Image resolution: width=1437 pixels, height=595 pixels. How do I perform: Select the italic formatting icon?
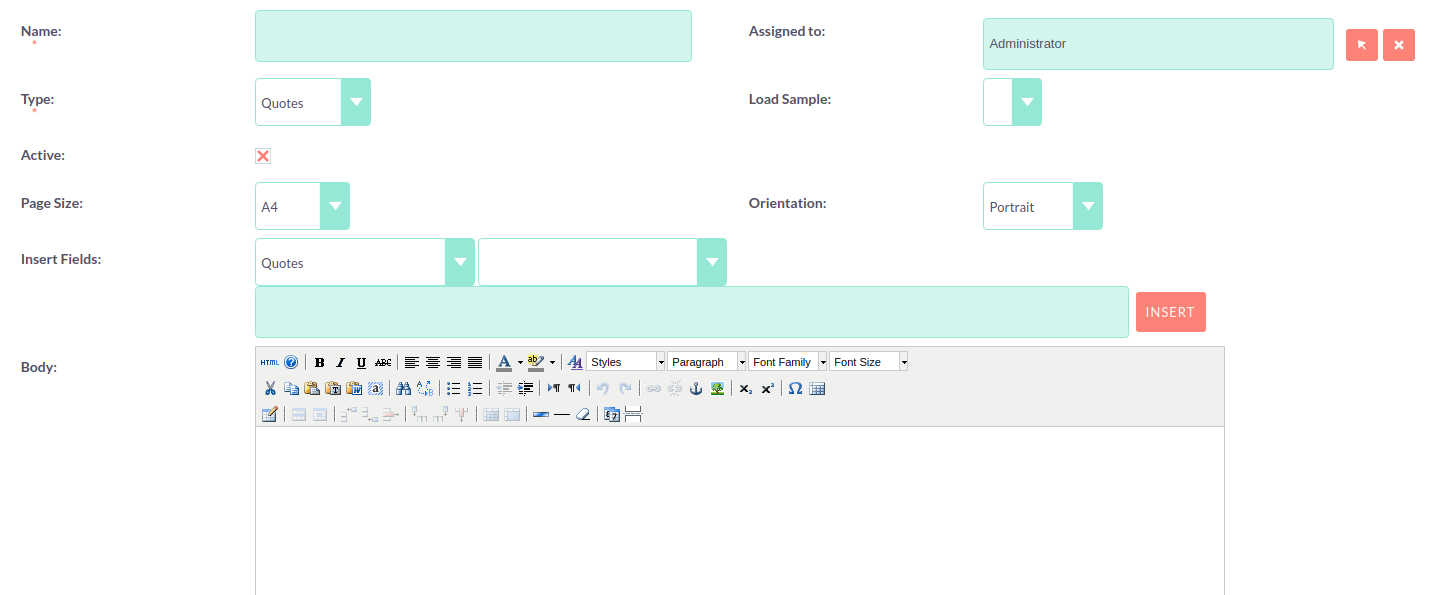tap(339, 362)
